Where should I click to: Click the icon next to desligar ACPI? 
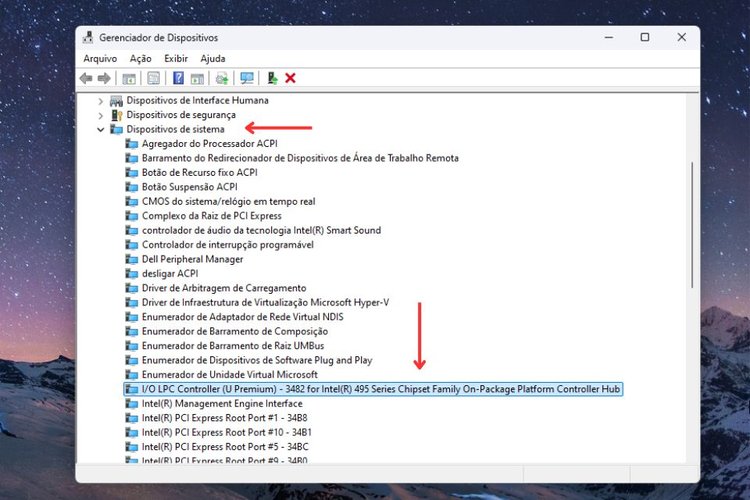pos(132,274)
